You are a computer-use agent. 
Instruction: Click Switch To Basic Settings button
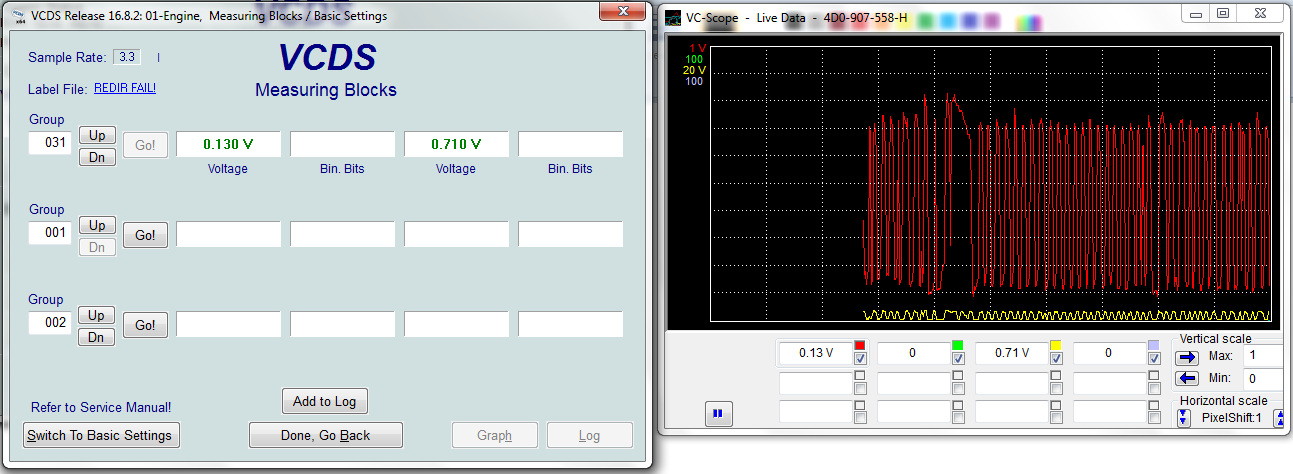pyautogui.click(x=99, y=435)
